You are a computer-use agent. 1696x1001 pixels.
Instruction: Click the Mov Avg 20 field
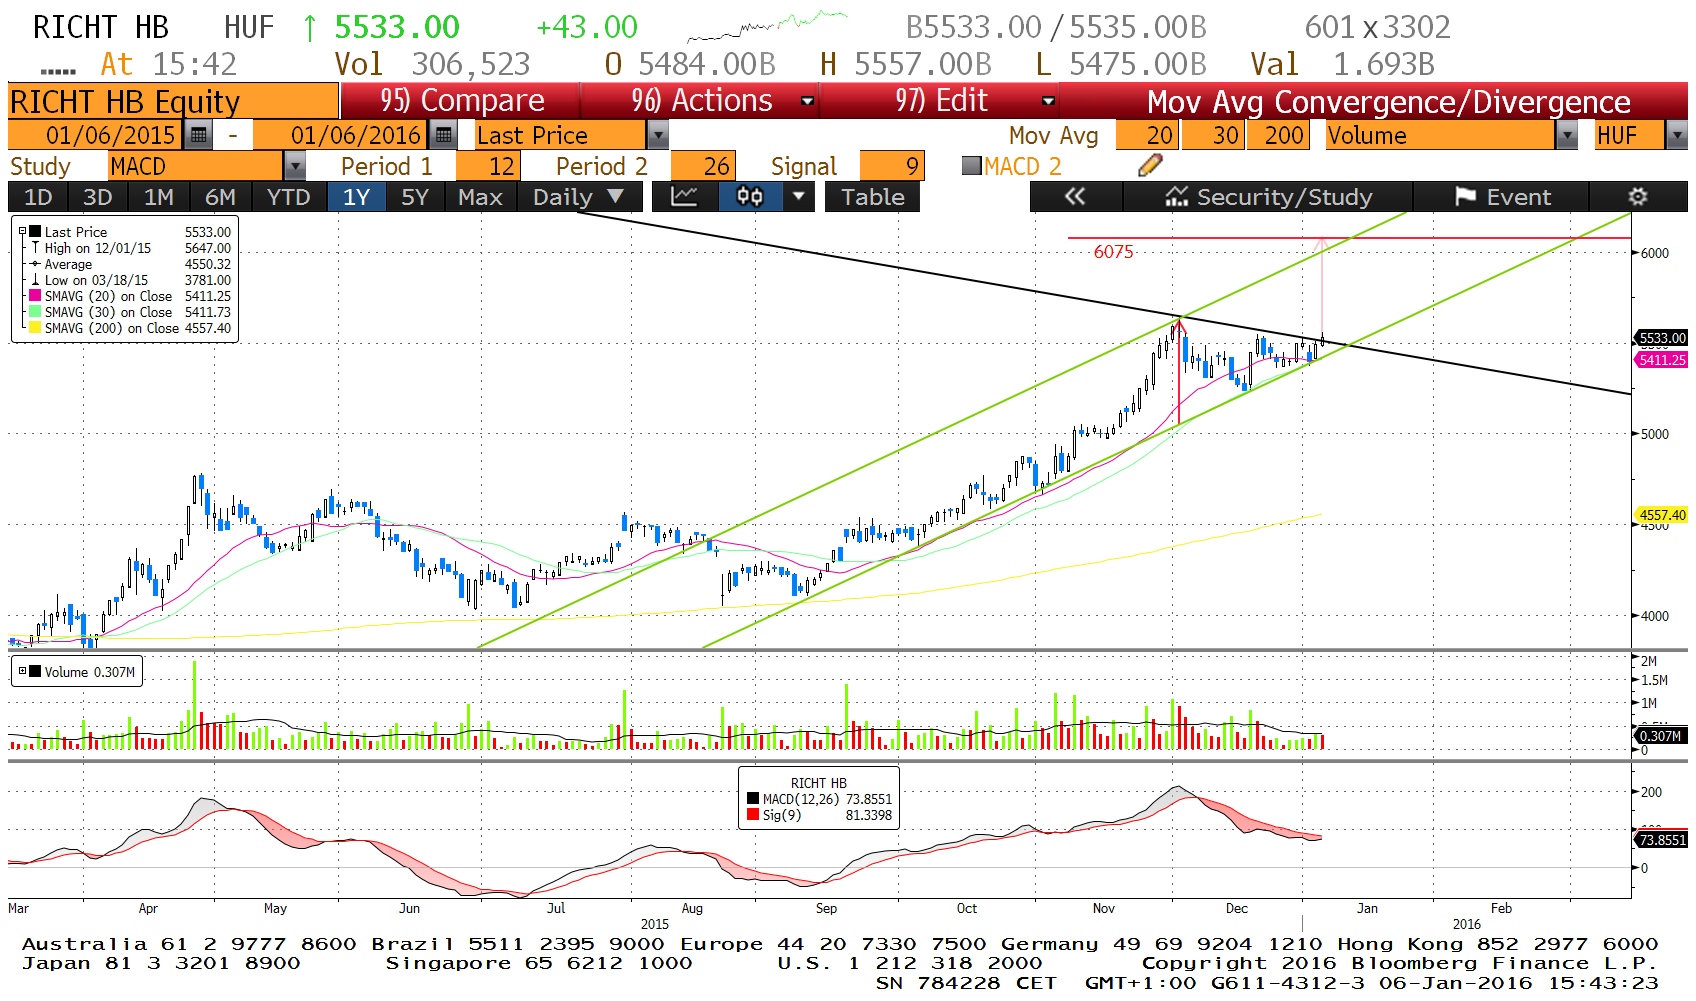pyautogui.click(x=1147, y=135)
